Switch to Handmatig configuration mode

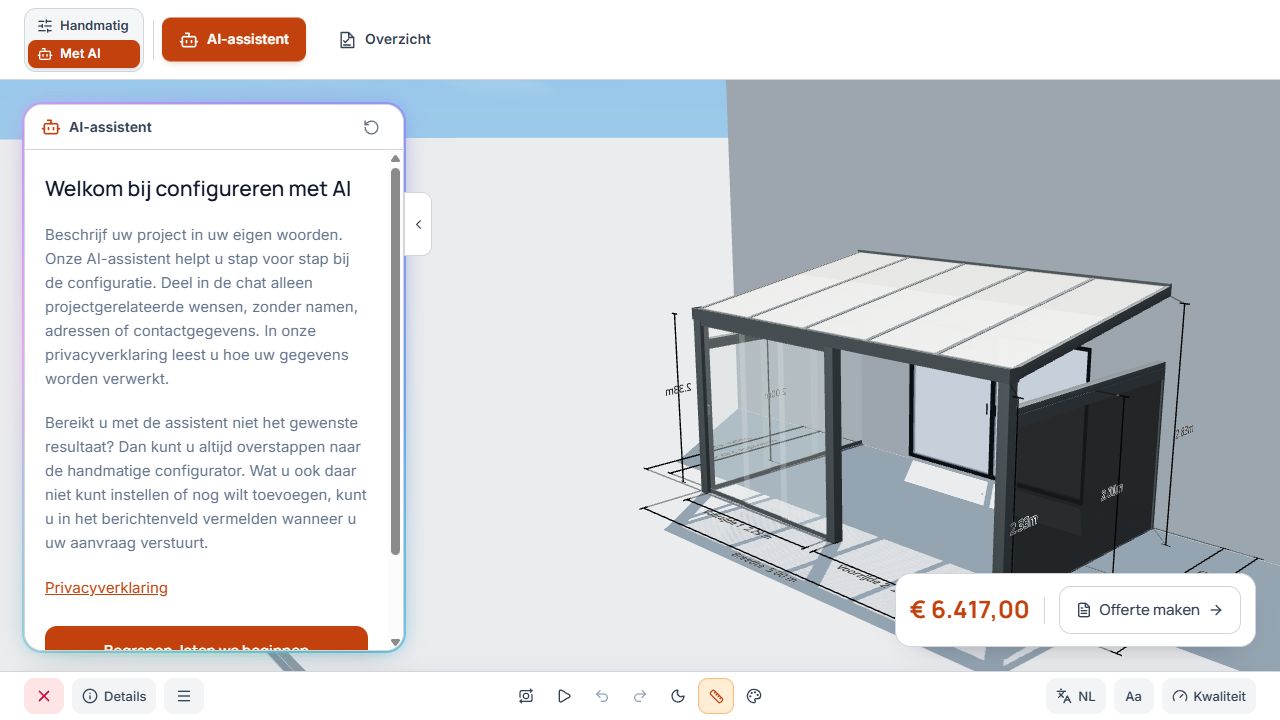(84, 26)
